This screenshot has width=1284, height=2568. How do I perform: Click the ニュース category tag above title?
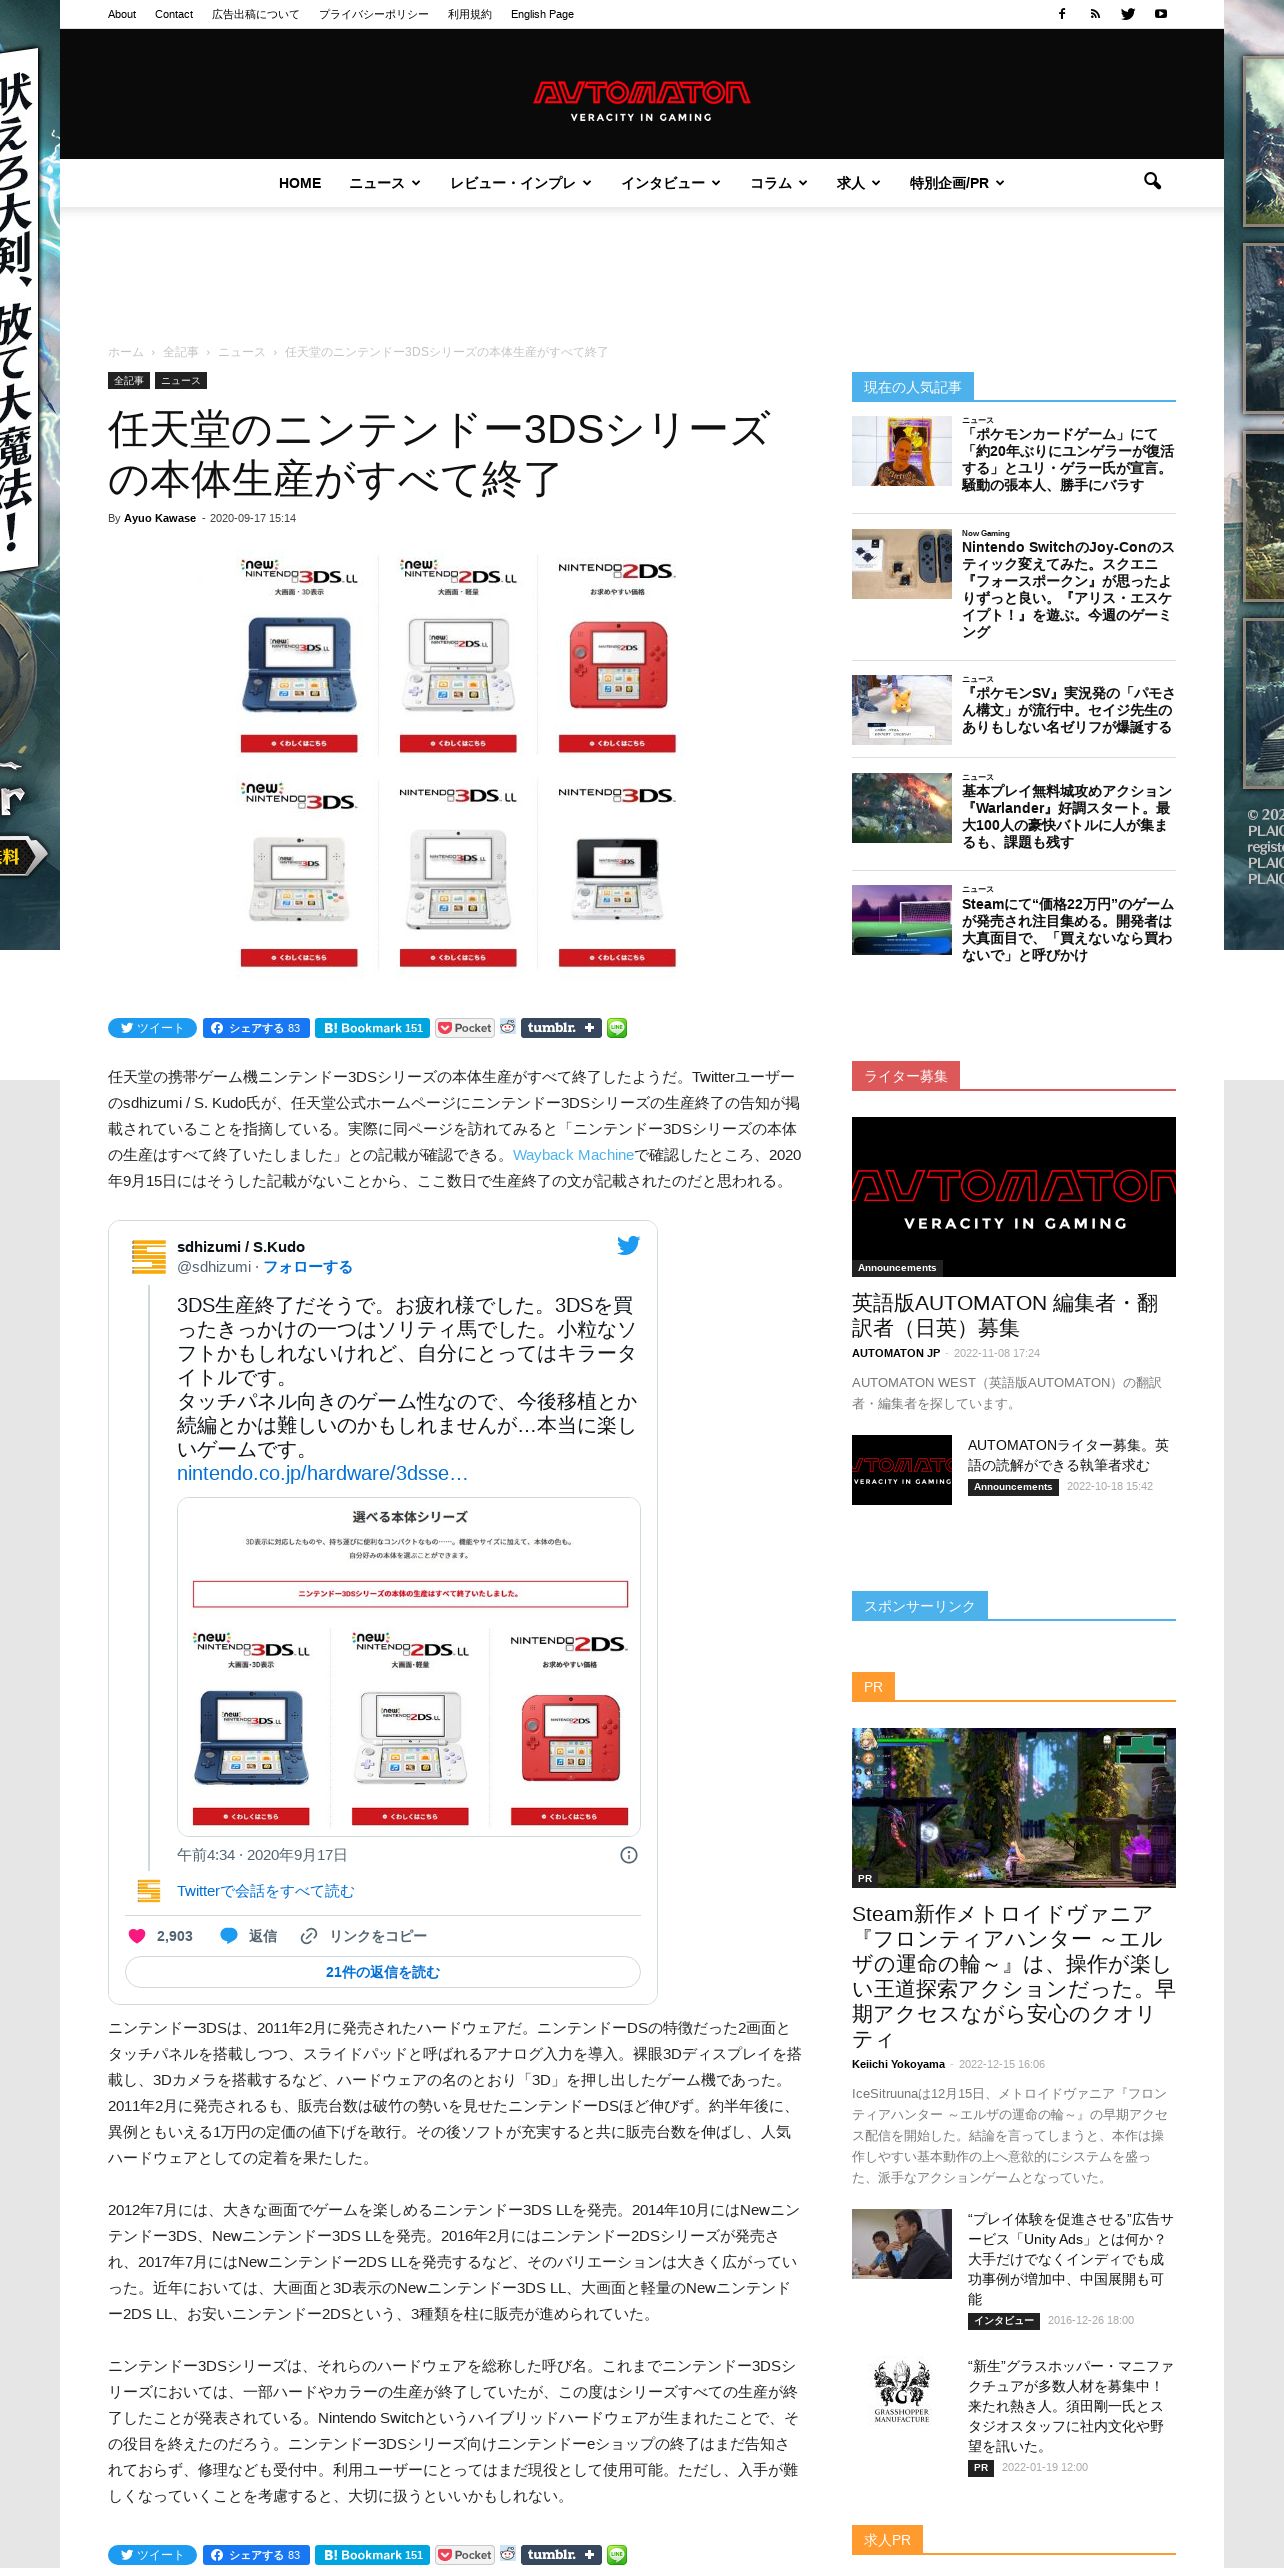pyautogui.click(x=181, y=381)
